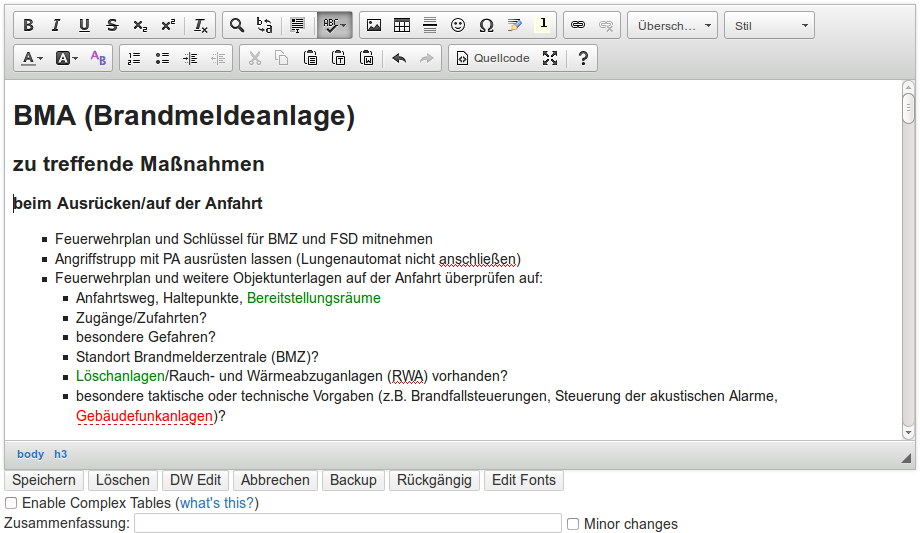Click the strikethrough icon
The width and height of the screenshot is (920, 533).
pyautogui.click(x=112, y=25)
